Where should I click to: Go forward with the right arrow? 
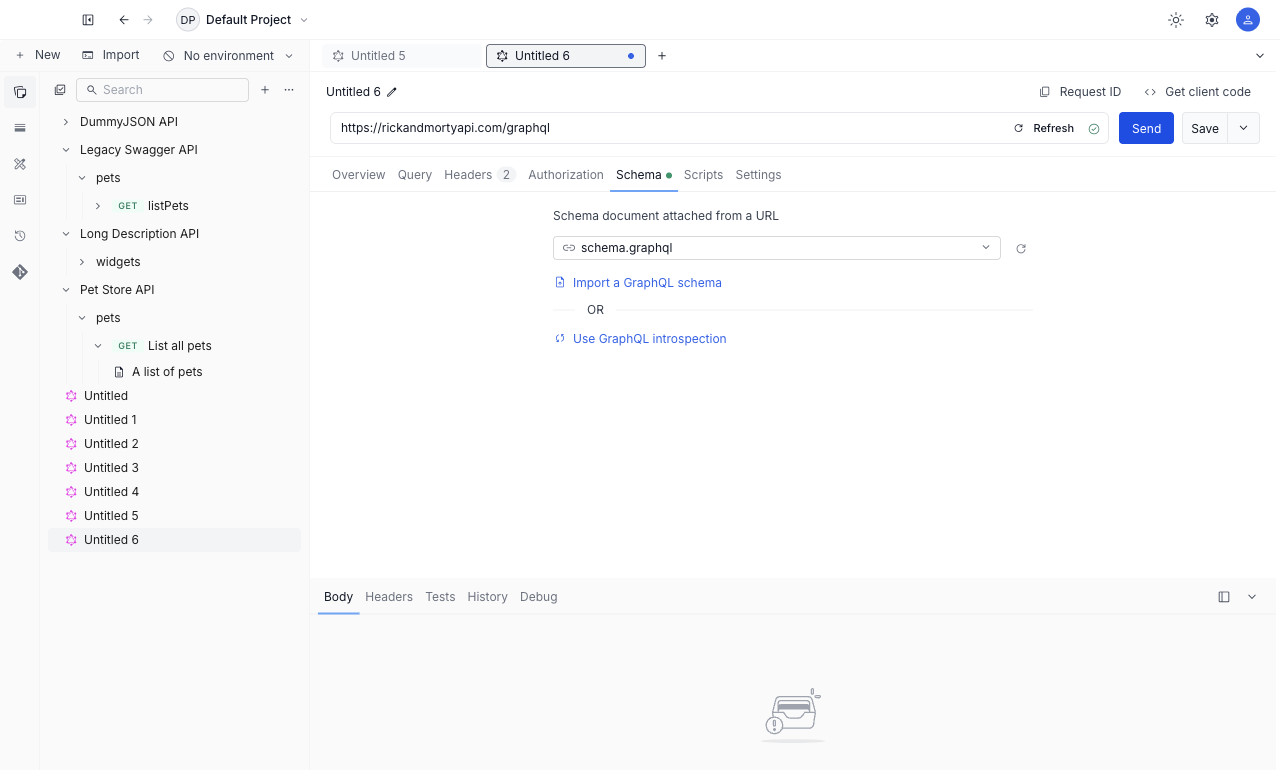click(148, 20)
